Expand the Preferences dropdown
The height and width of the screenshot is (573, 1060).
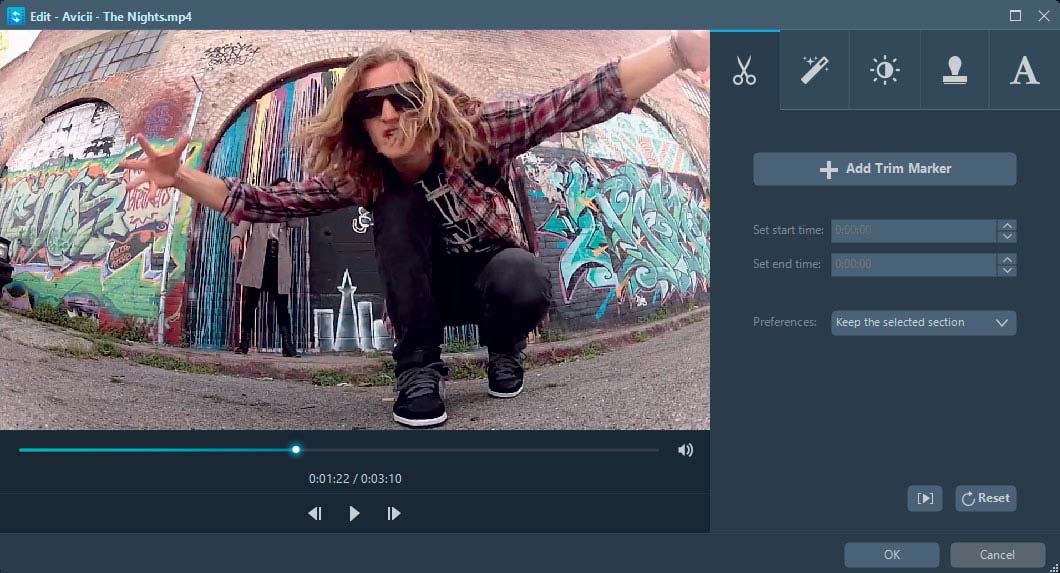(x=923, y=322)
